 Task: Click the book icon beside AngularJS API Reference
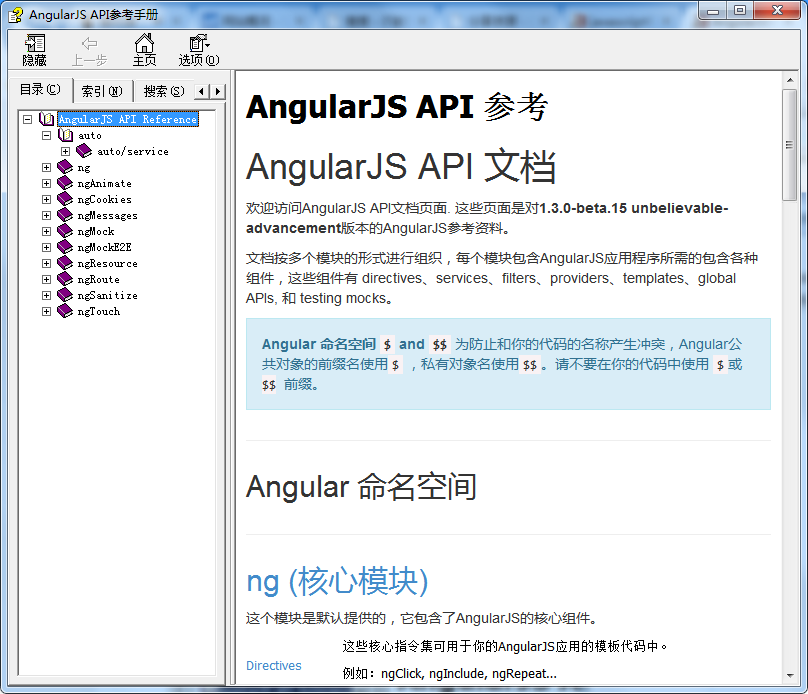pyautogui.click(x=47, y=118)
